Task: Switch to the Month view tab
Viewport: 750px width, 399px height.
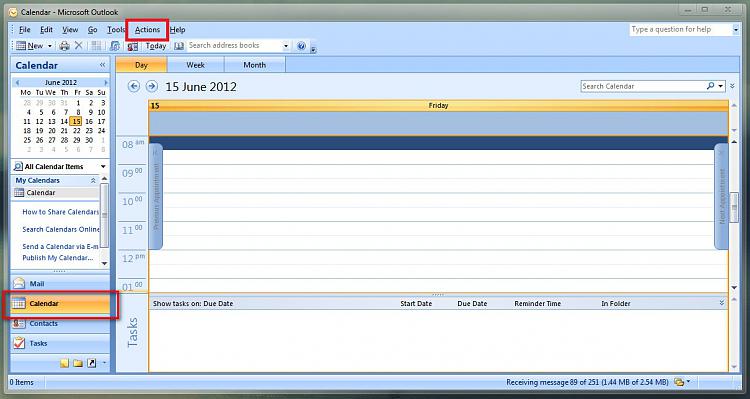Action: [254, 65]
